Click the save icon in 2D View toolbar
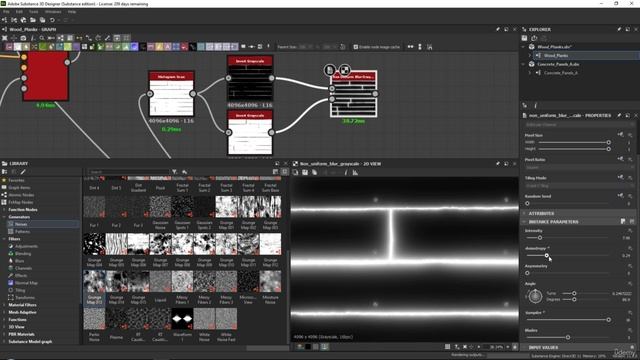This screenshot has height=360, width=640. pos(305,173)
